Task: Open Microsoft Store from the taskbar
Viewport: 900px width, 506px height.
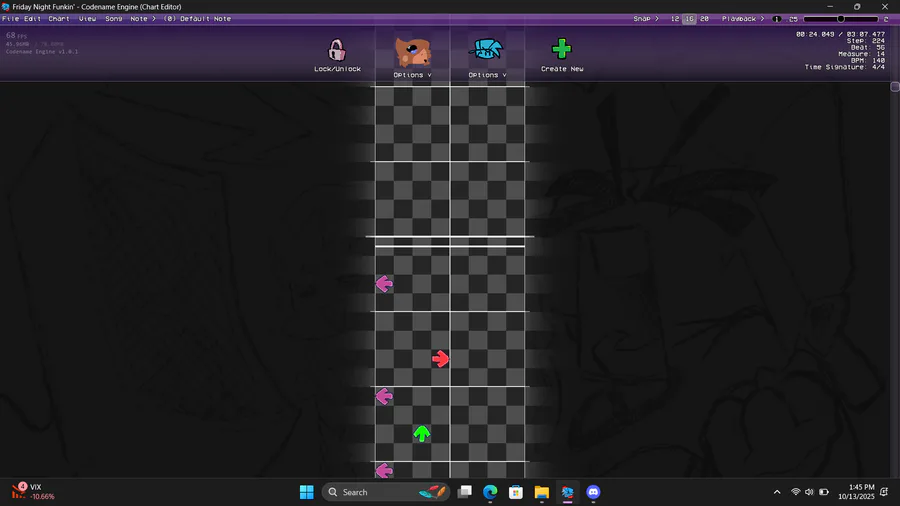Action: (515, 492)
